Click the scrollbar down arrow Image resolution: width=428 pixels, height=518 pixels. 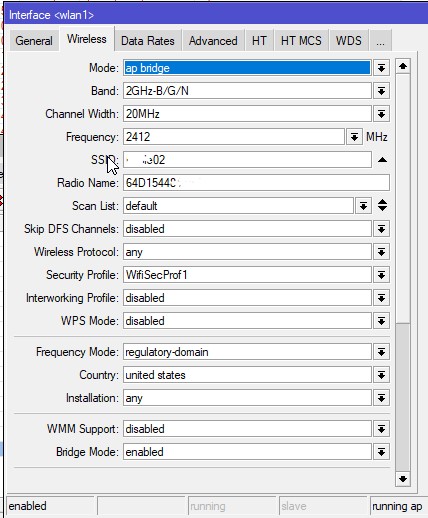[x=403, y=479]
